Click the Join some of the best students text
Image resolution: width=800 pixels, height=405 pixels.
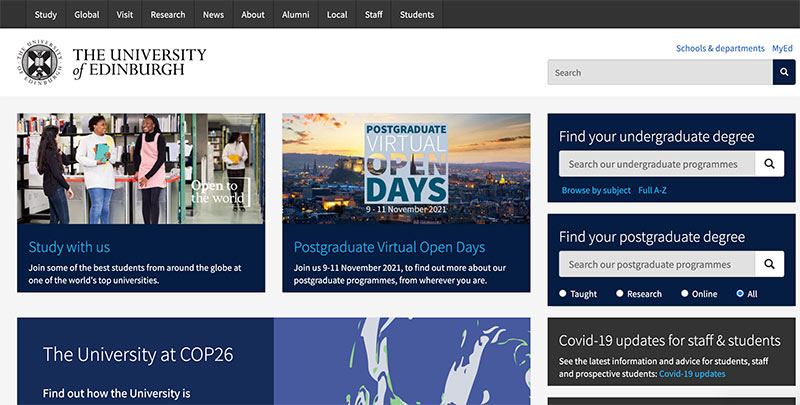pyautogui.click(x=135, y=274)
